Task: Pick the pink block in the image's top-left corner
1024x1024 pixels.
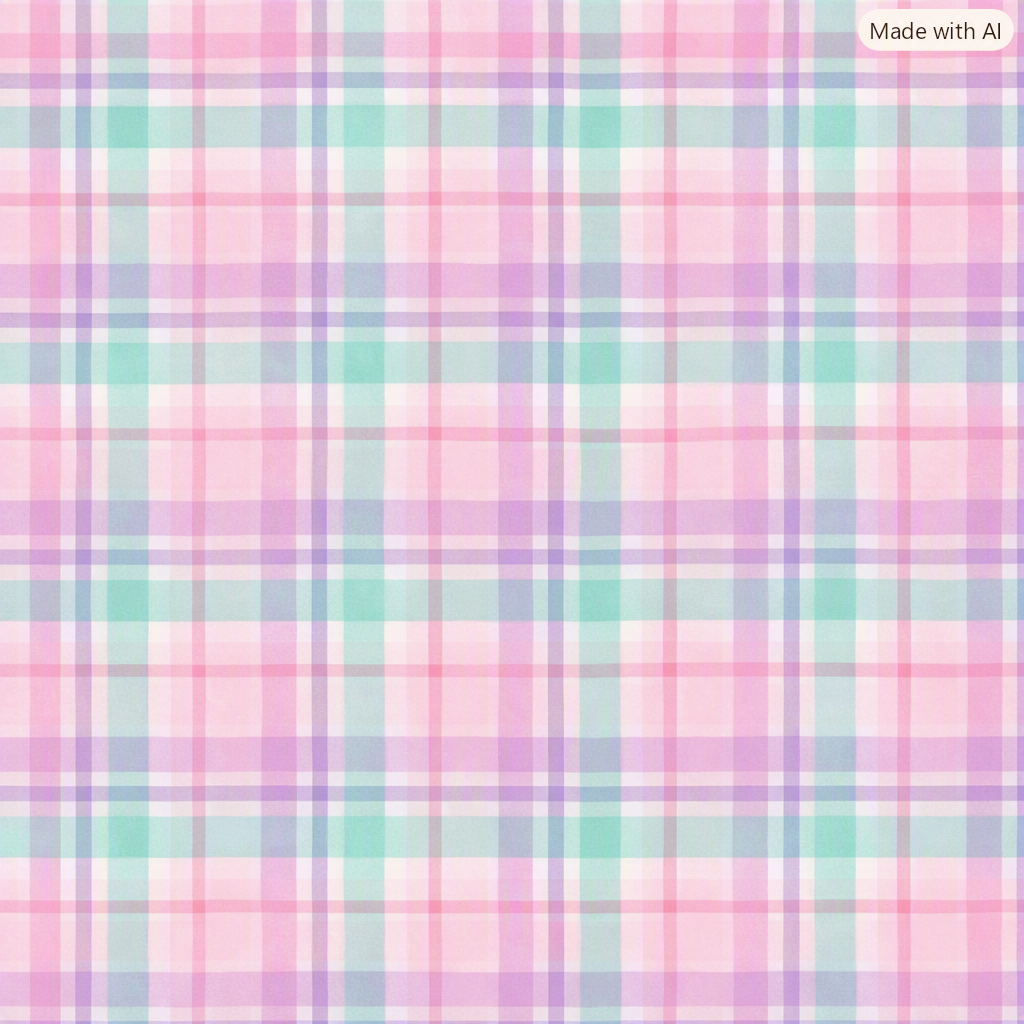Action: [x=14, y=16]
